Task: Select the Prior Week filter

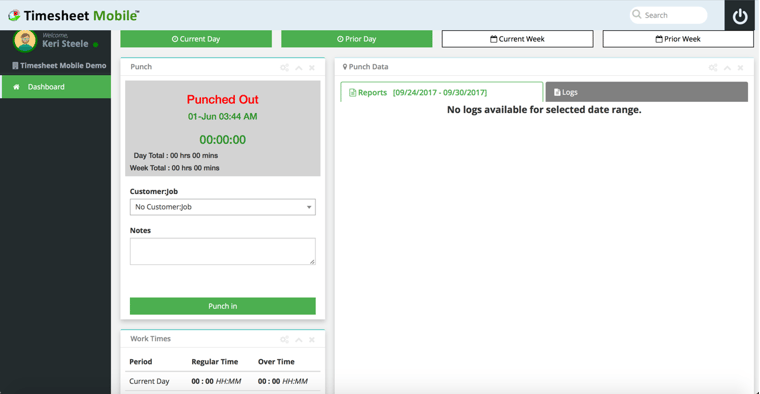Action: pyautogui.click(x=678, y=39)
